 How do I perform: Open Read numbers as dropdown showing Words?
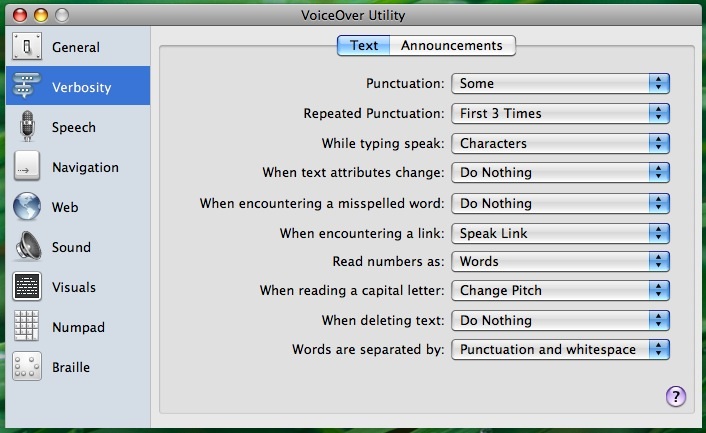tap(561, 262)
